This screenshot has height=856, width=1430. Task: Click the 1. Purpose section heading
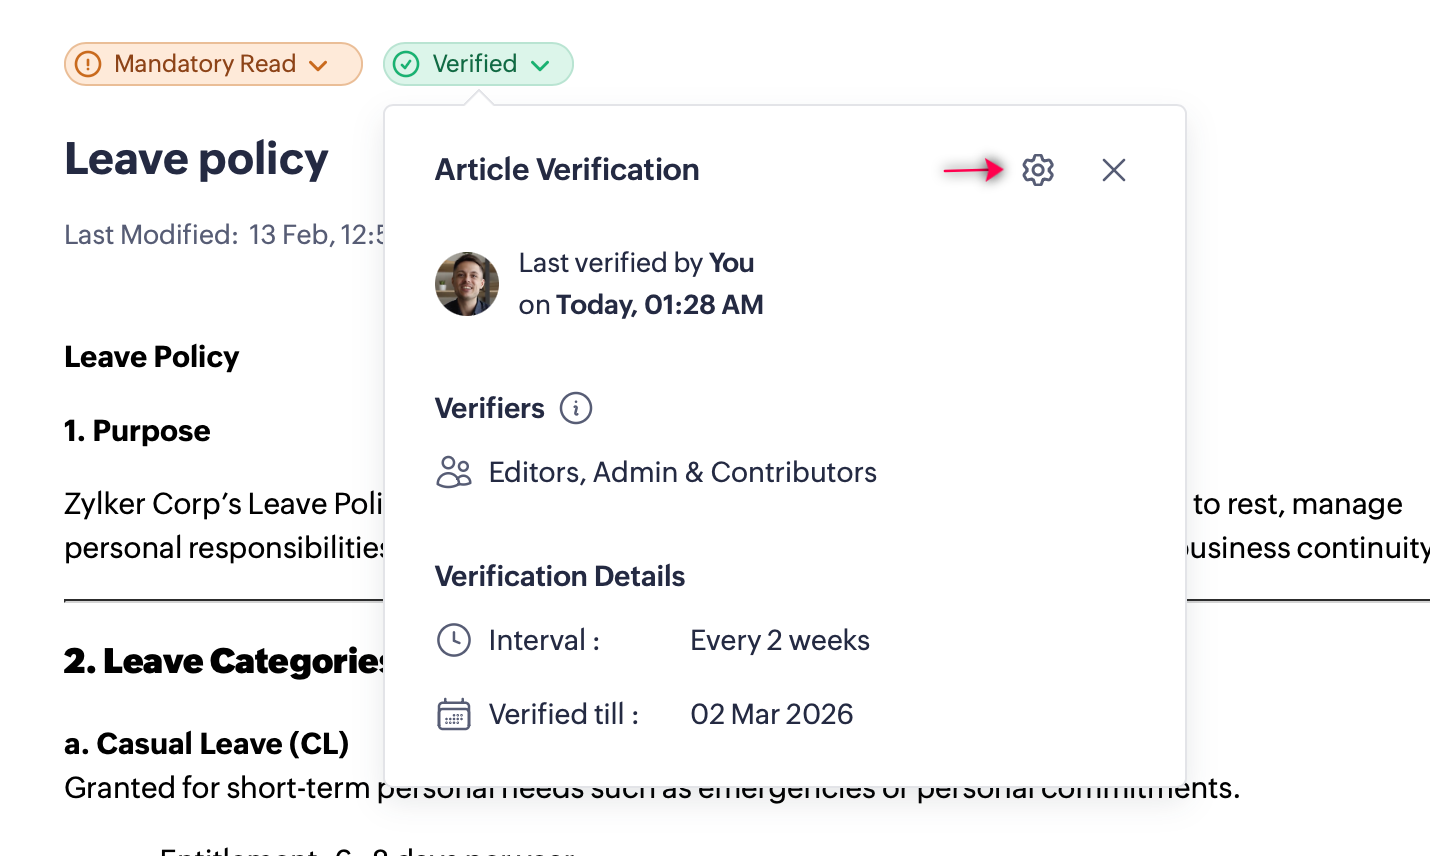pyautogui.click(x=137, y=431)
